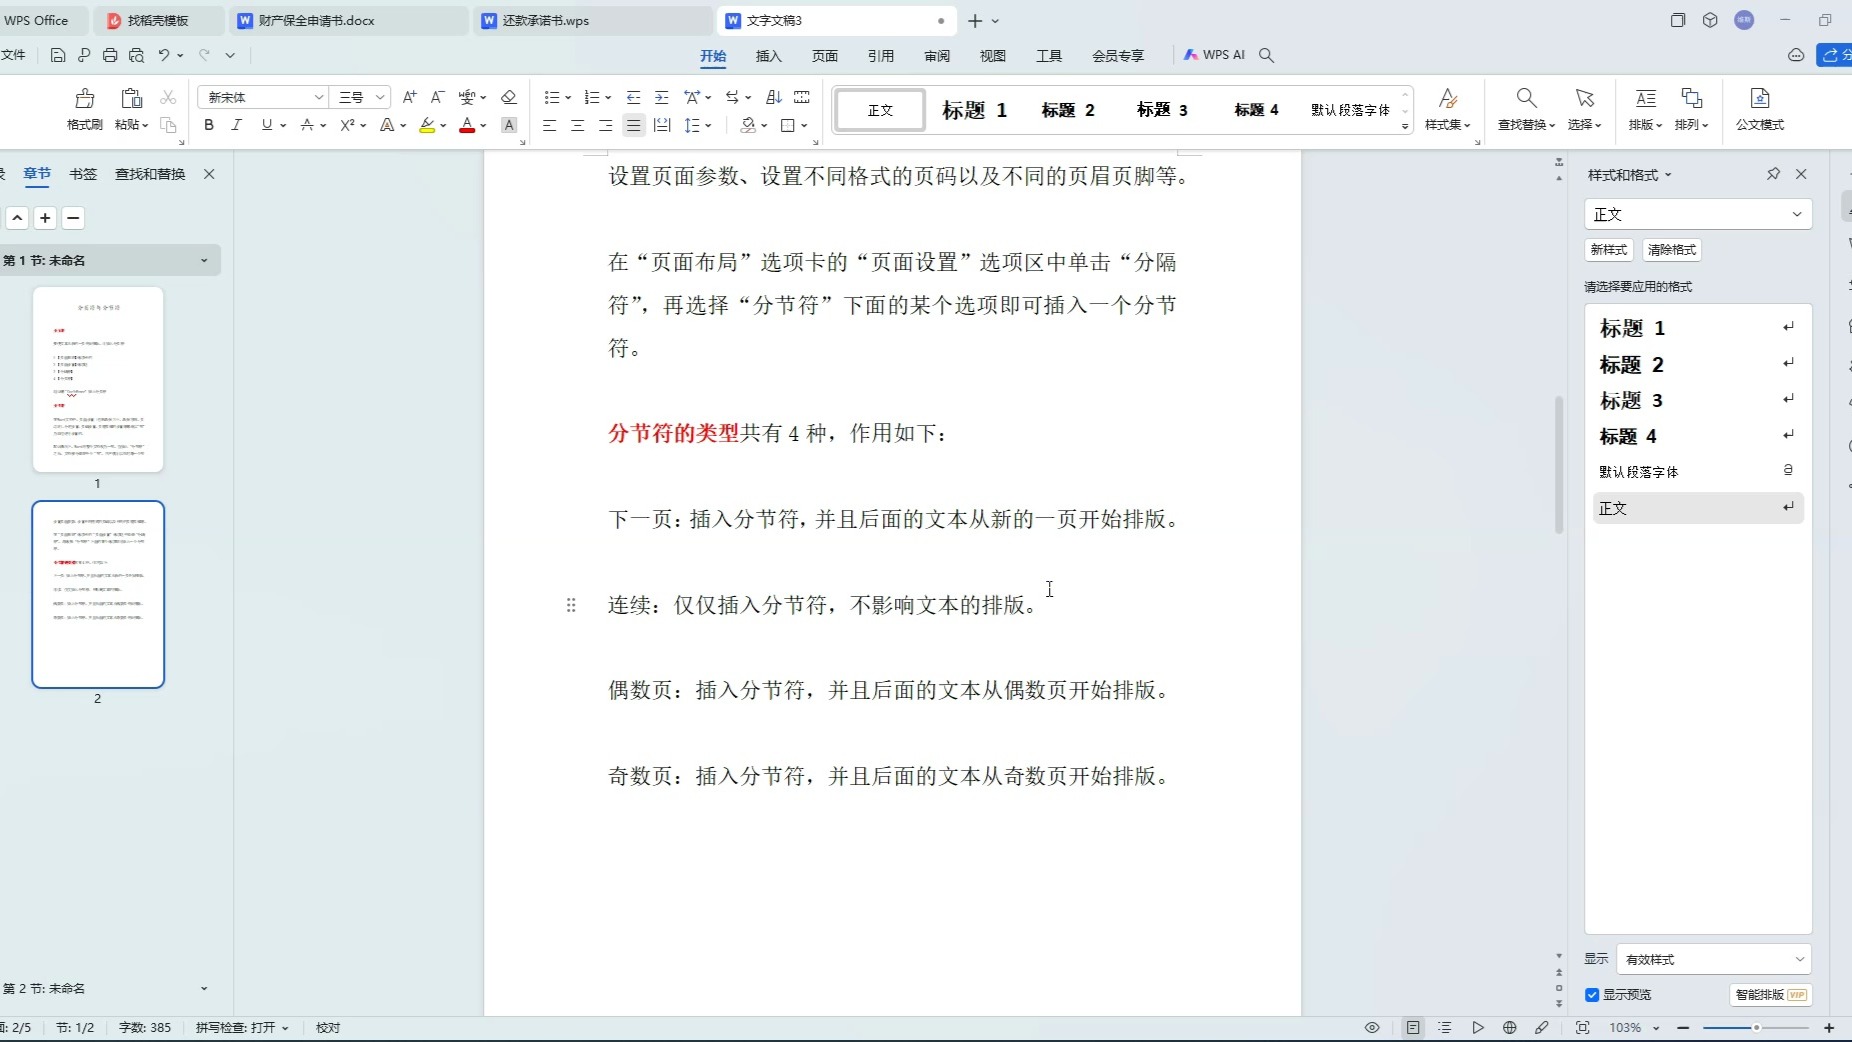The width and height of the screenshot is (1852, 1042).
Task: Click the Format Painter (格式刷) icon
Action: tap(85, 98)
